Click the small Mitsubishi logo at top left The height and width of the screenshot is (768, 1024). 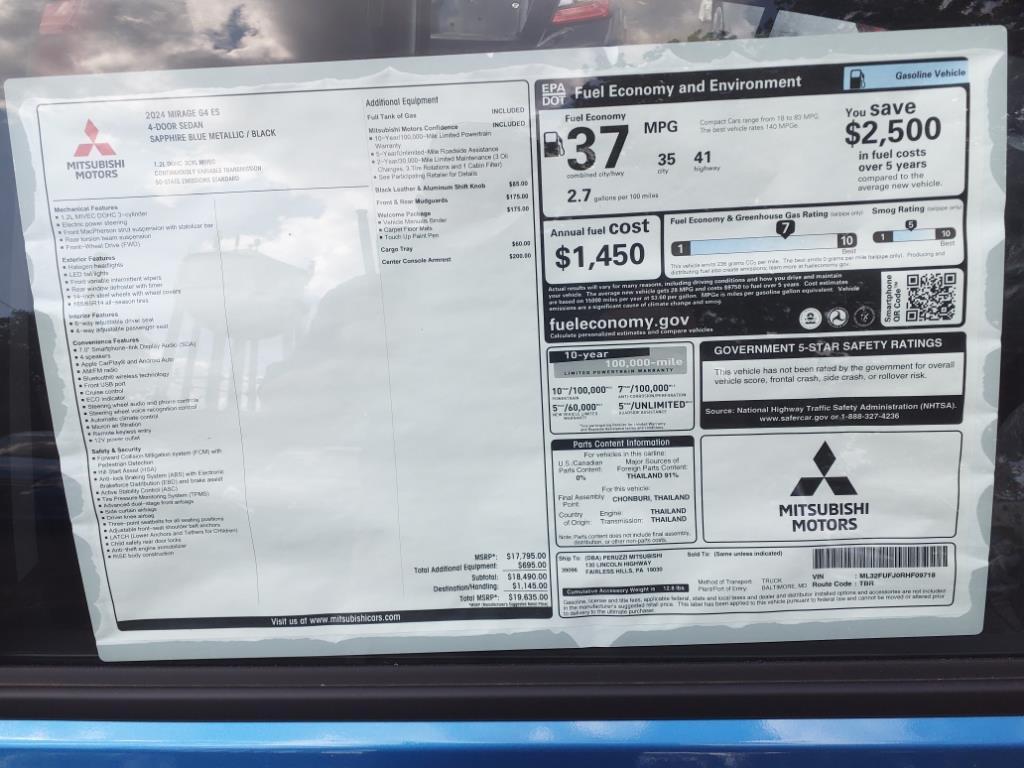tap(95, 138)
